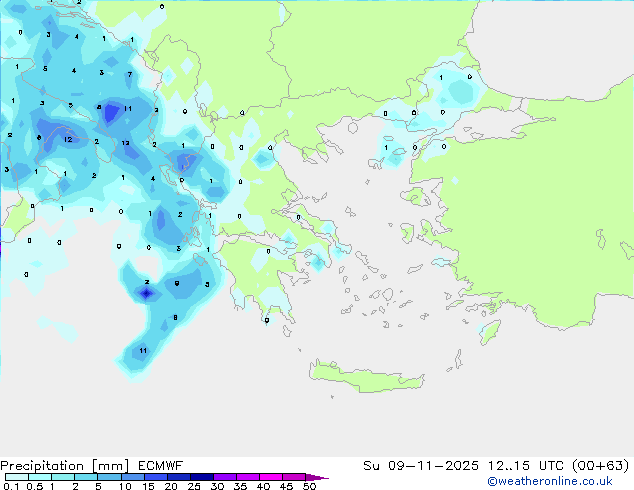This screenshot has width=634, height=490.
Task: Select the 35–40 mm legend color swatch
Action: click(x=247, y=477)
